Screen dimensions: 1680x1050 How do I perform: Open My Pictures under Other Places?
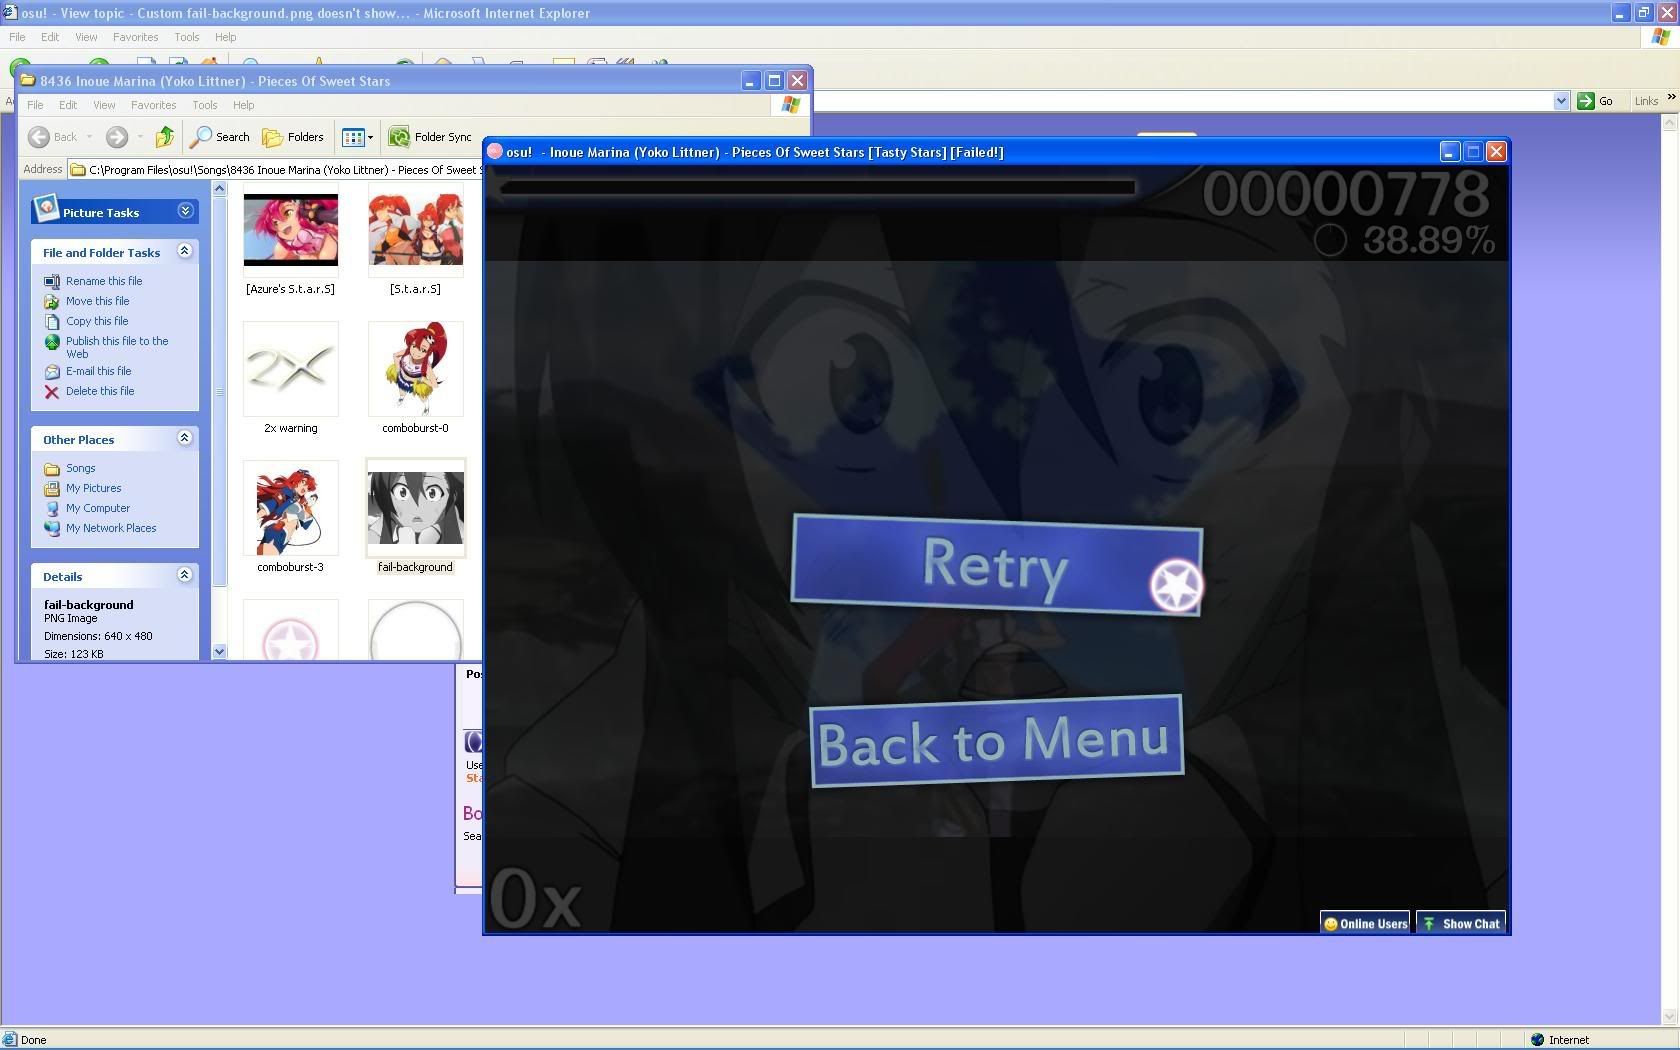[93, 488]
